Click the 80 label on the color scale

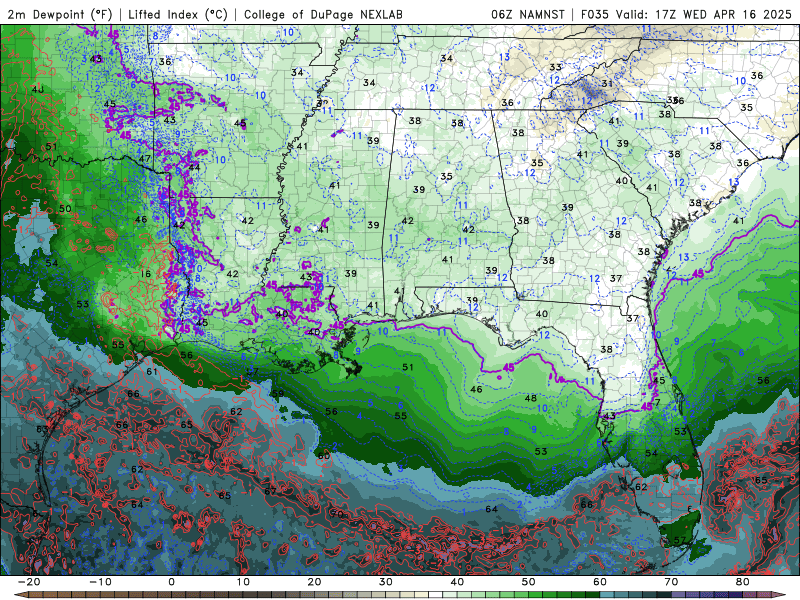coord(743,582)
